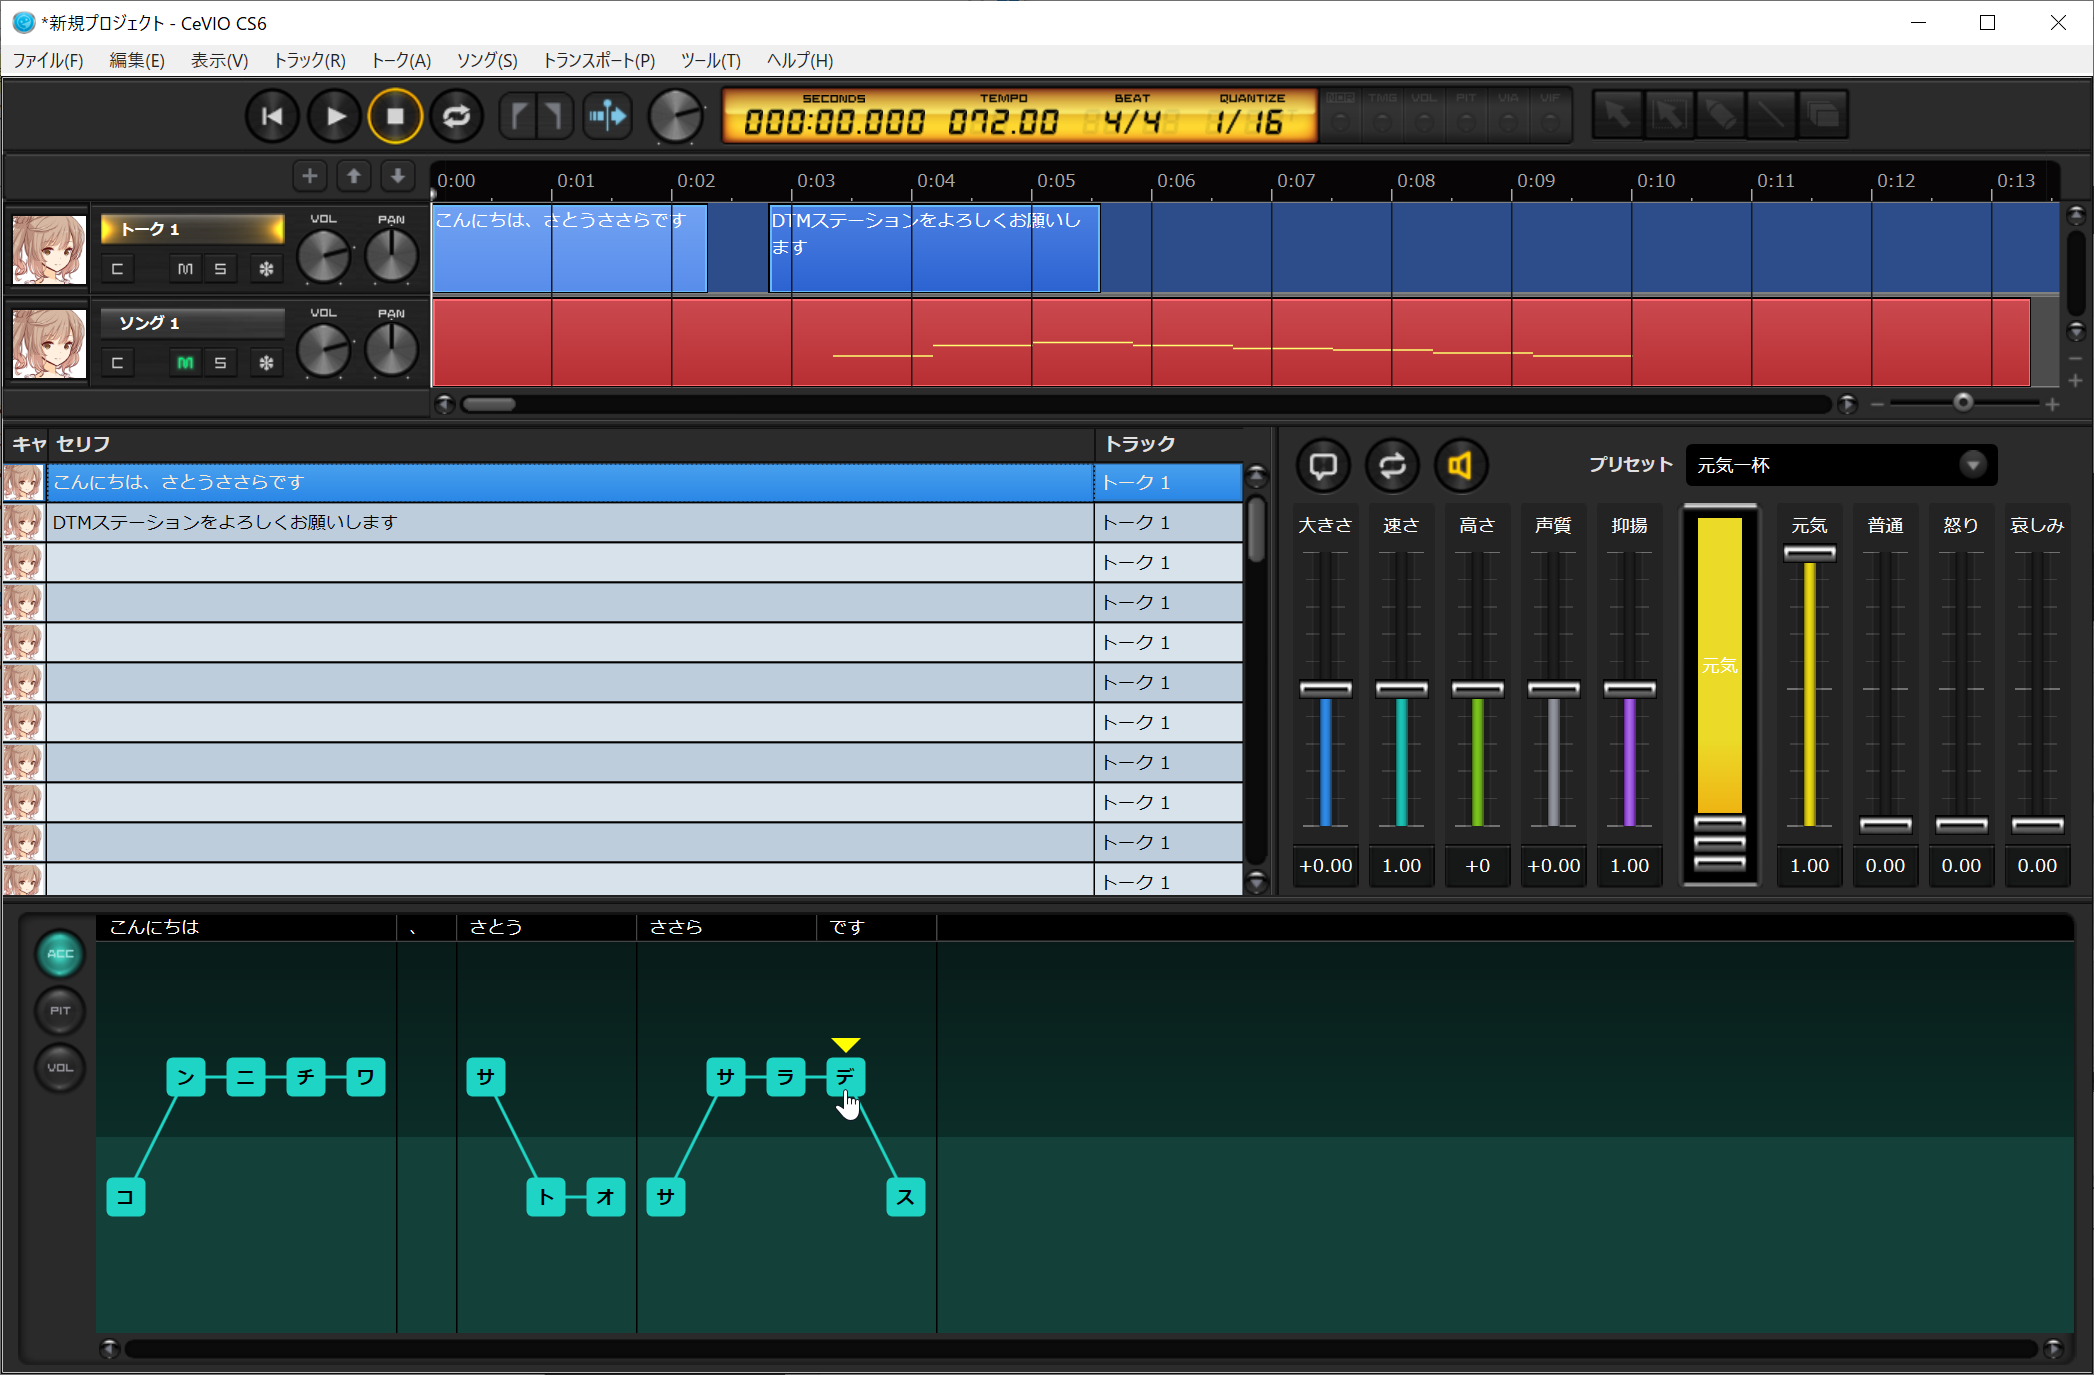Image resolution: width=2094 pixels, height=1375 pixels.
Task: Stop playback with the stop button
Action: tap(396, 117)
